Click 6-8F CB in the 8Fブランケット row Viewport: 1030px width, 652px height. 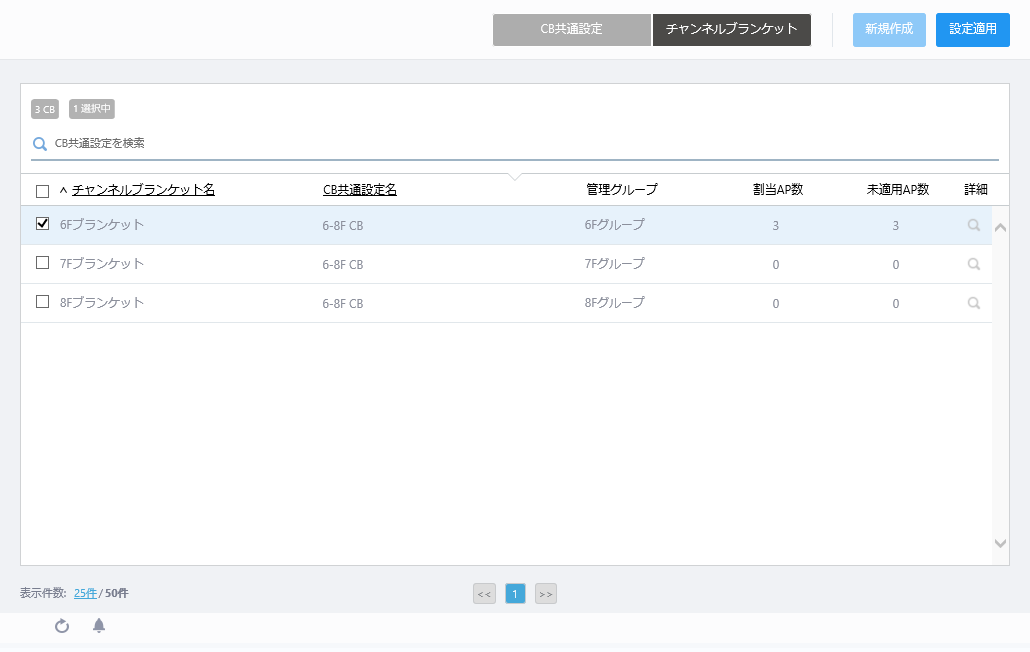pos(343,303)
